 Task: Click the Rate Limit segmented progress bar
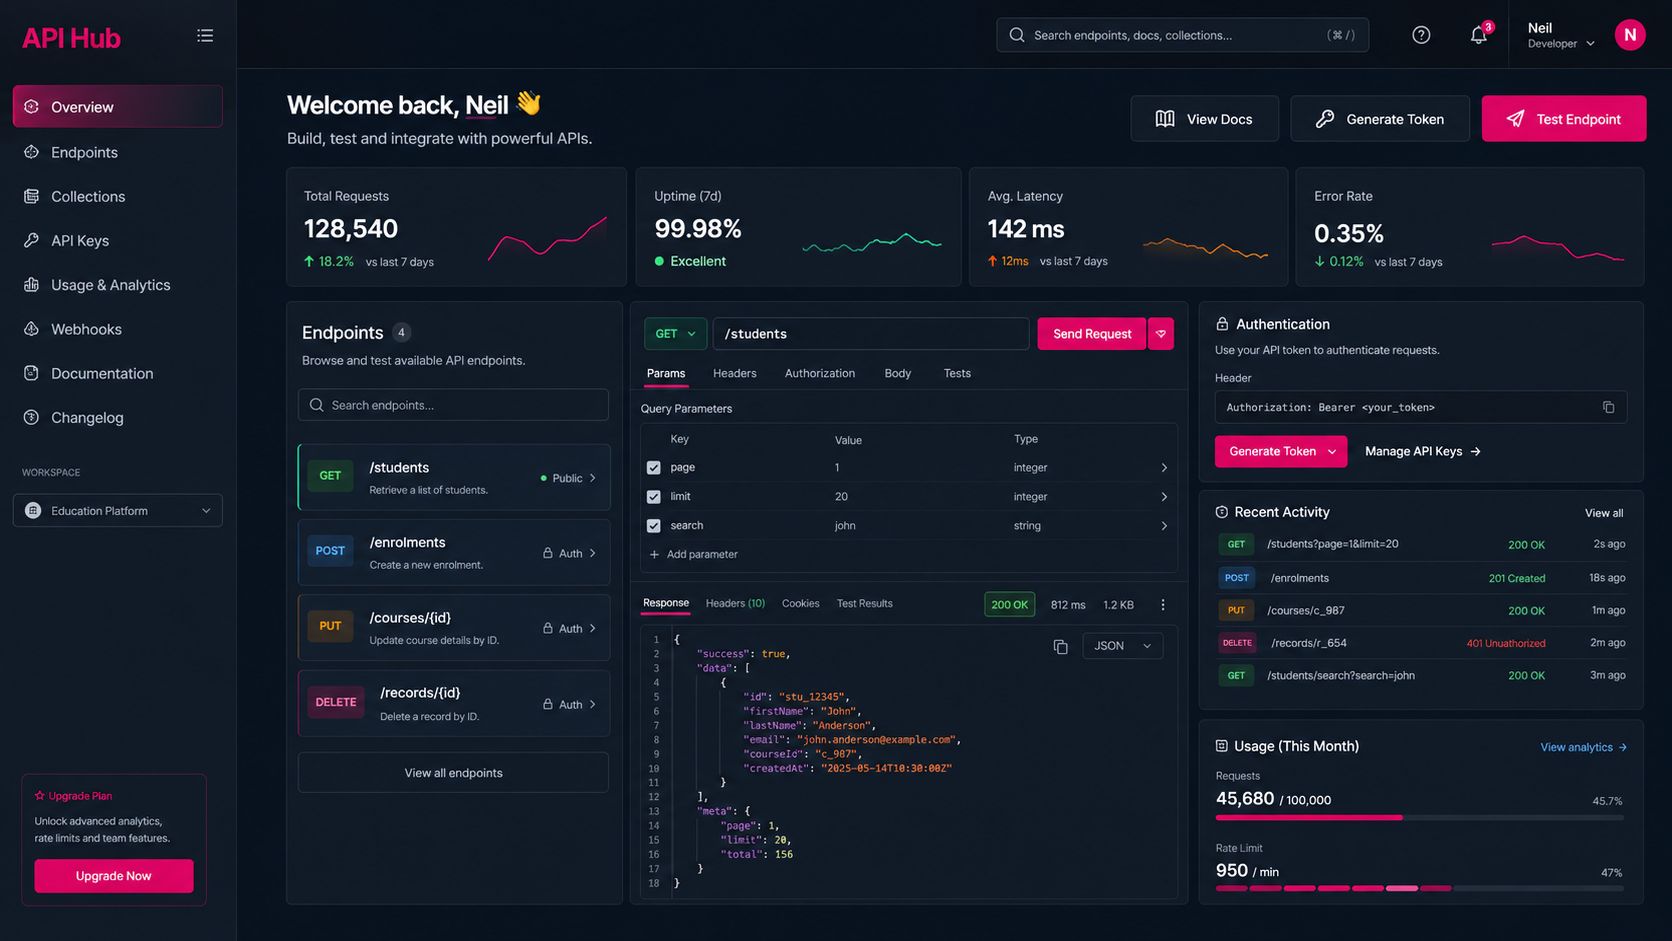[1419, 888]
